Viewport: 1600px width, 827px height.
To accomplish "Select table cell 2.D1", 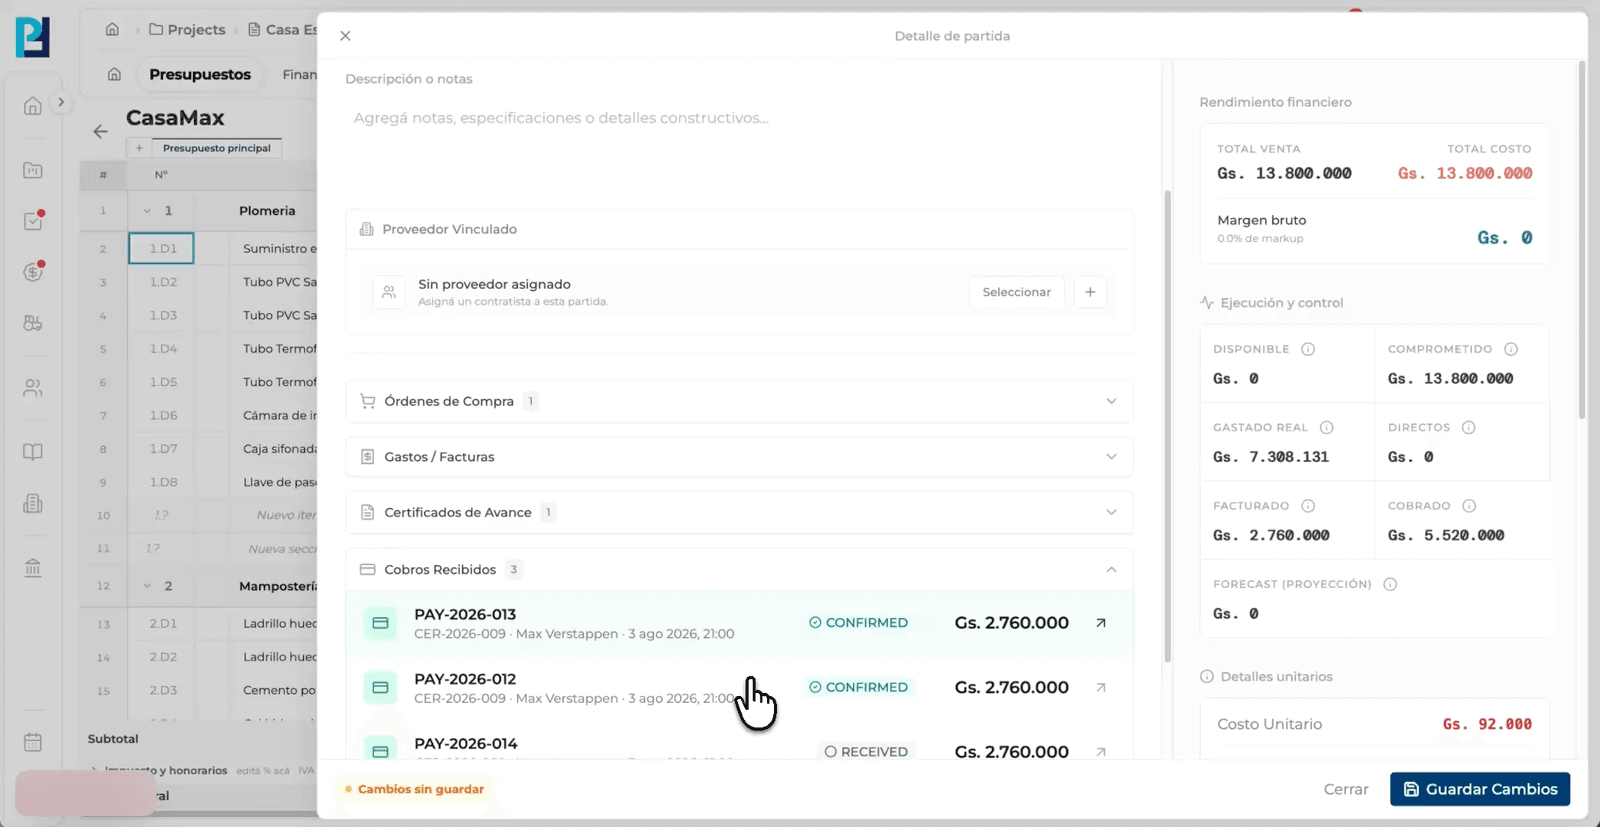I will (x=163, y=623).
